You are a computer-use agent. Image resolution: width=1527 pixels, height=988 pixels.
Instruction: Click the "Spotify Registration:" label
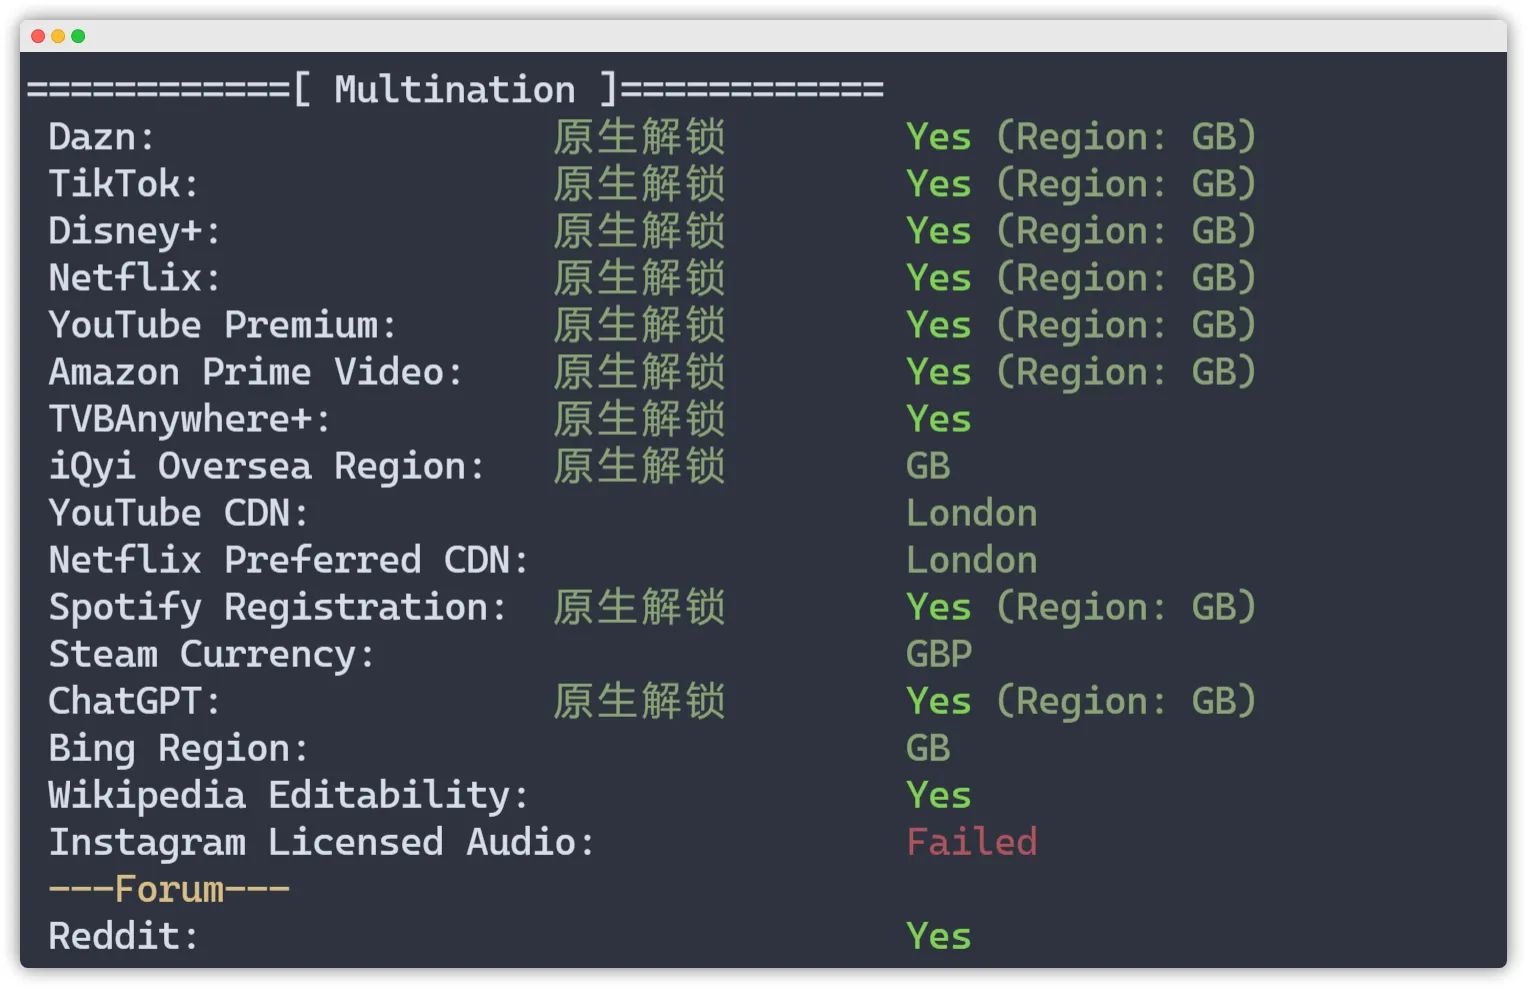278,607
